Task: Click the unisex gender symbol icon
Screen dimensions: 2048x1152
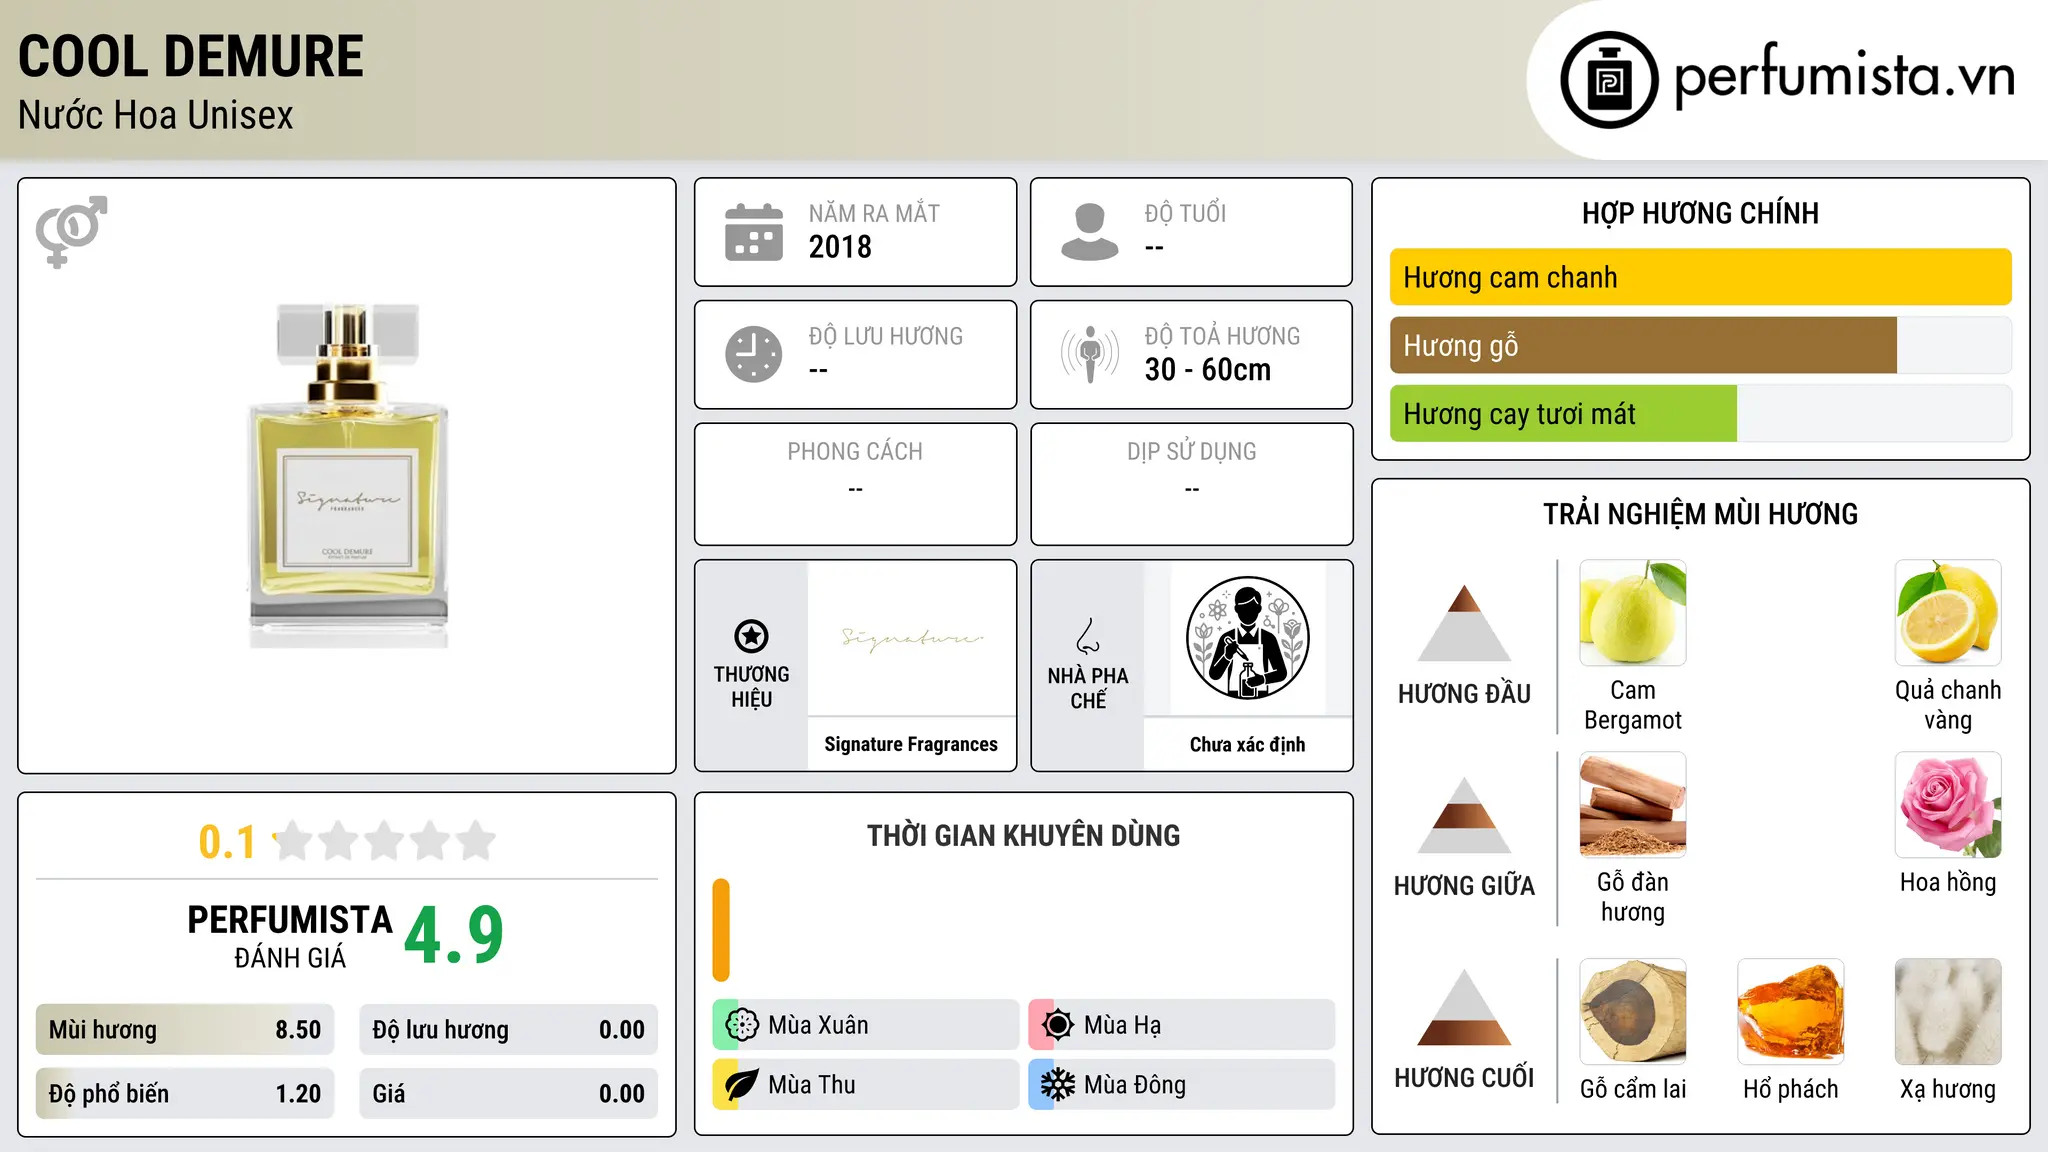Action: [x=71, y=232]
